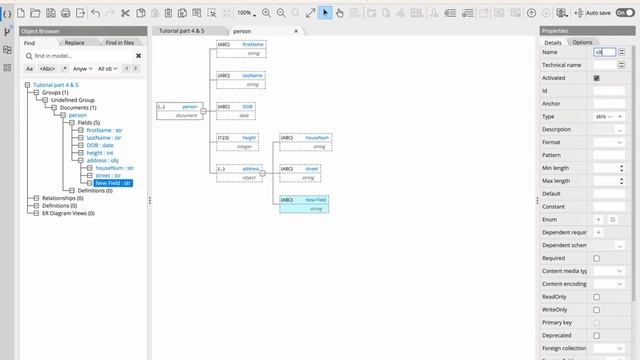Click the clipboard delete icon
Image resolution: width=640 pixels, height=360 pixels.
tap(168, 13)
